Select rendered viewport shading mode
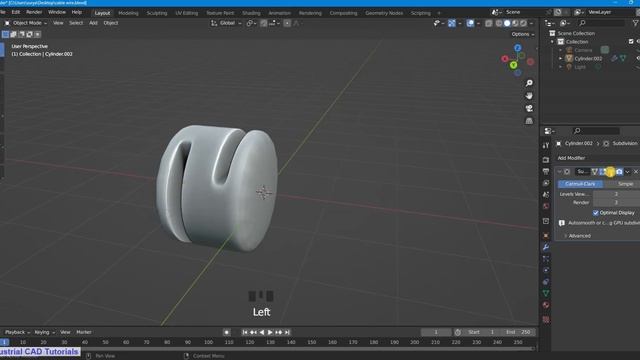The image size is (640, 360). 523,23
